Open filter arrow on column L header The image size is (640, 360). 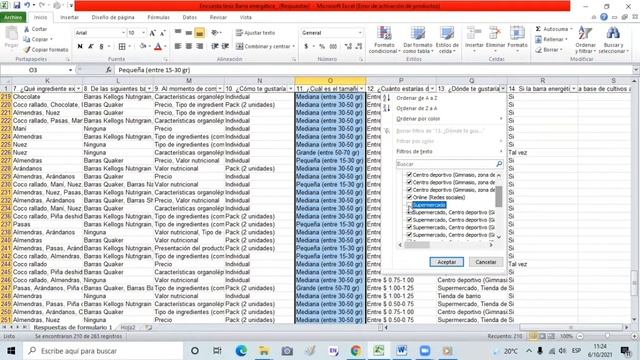[149, 89]
